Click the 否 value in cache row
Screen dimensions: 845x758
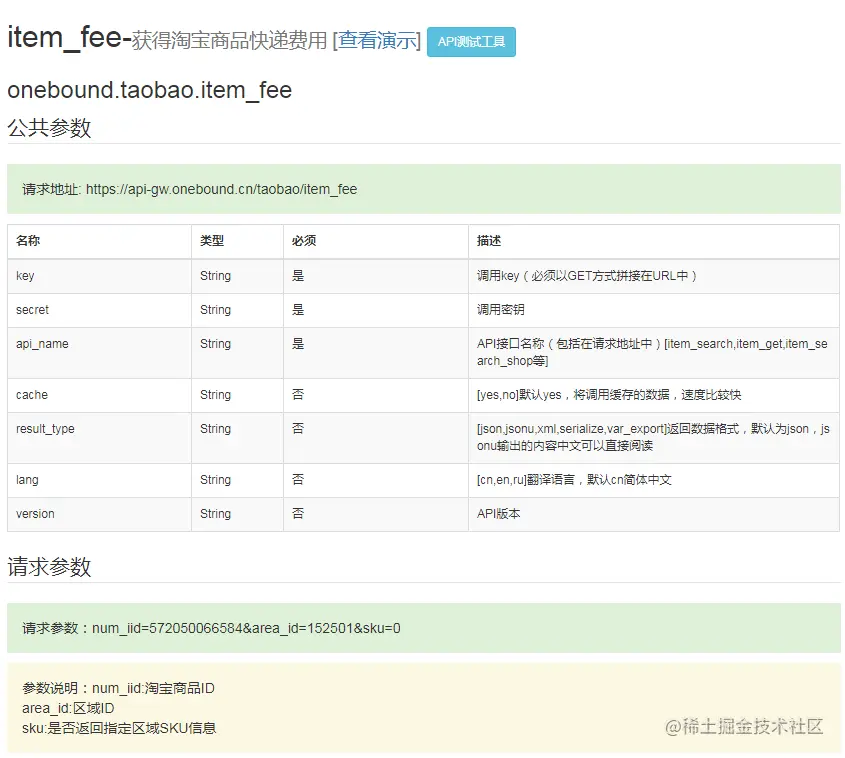click(x=298, y=395)
